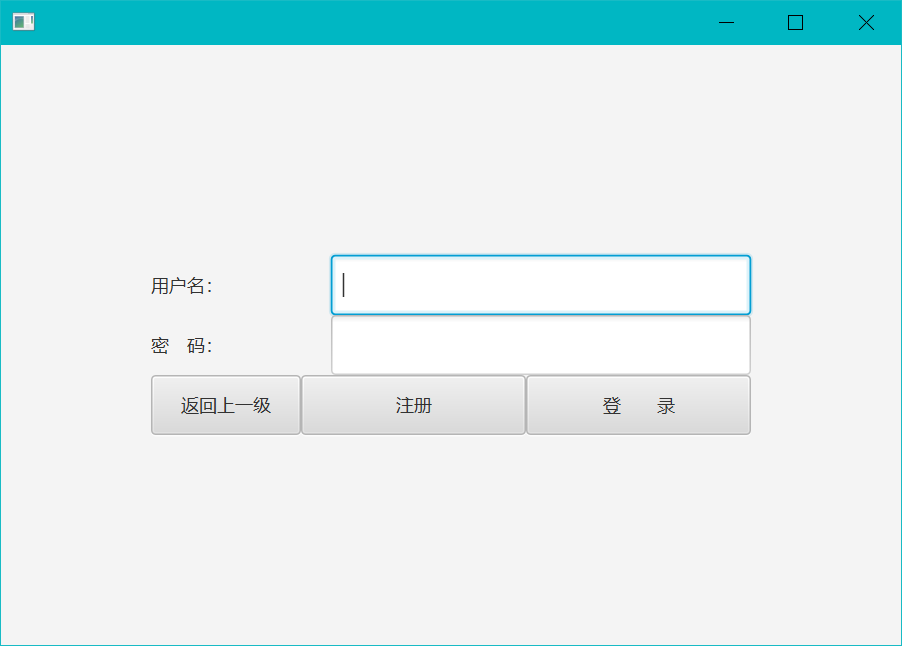
Task: Click the 用户名: label text
Action: point(182,285)
